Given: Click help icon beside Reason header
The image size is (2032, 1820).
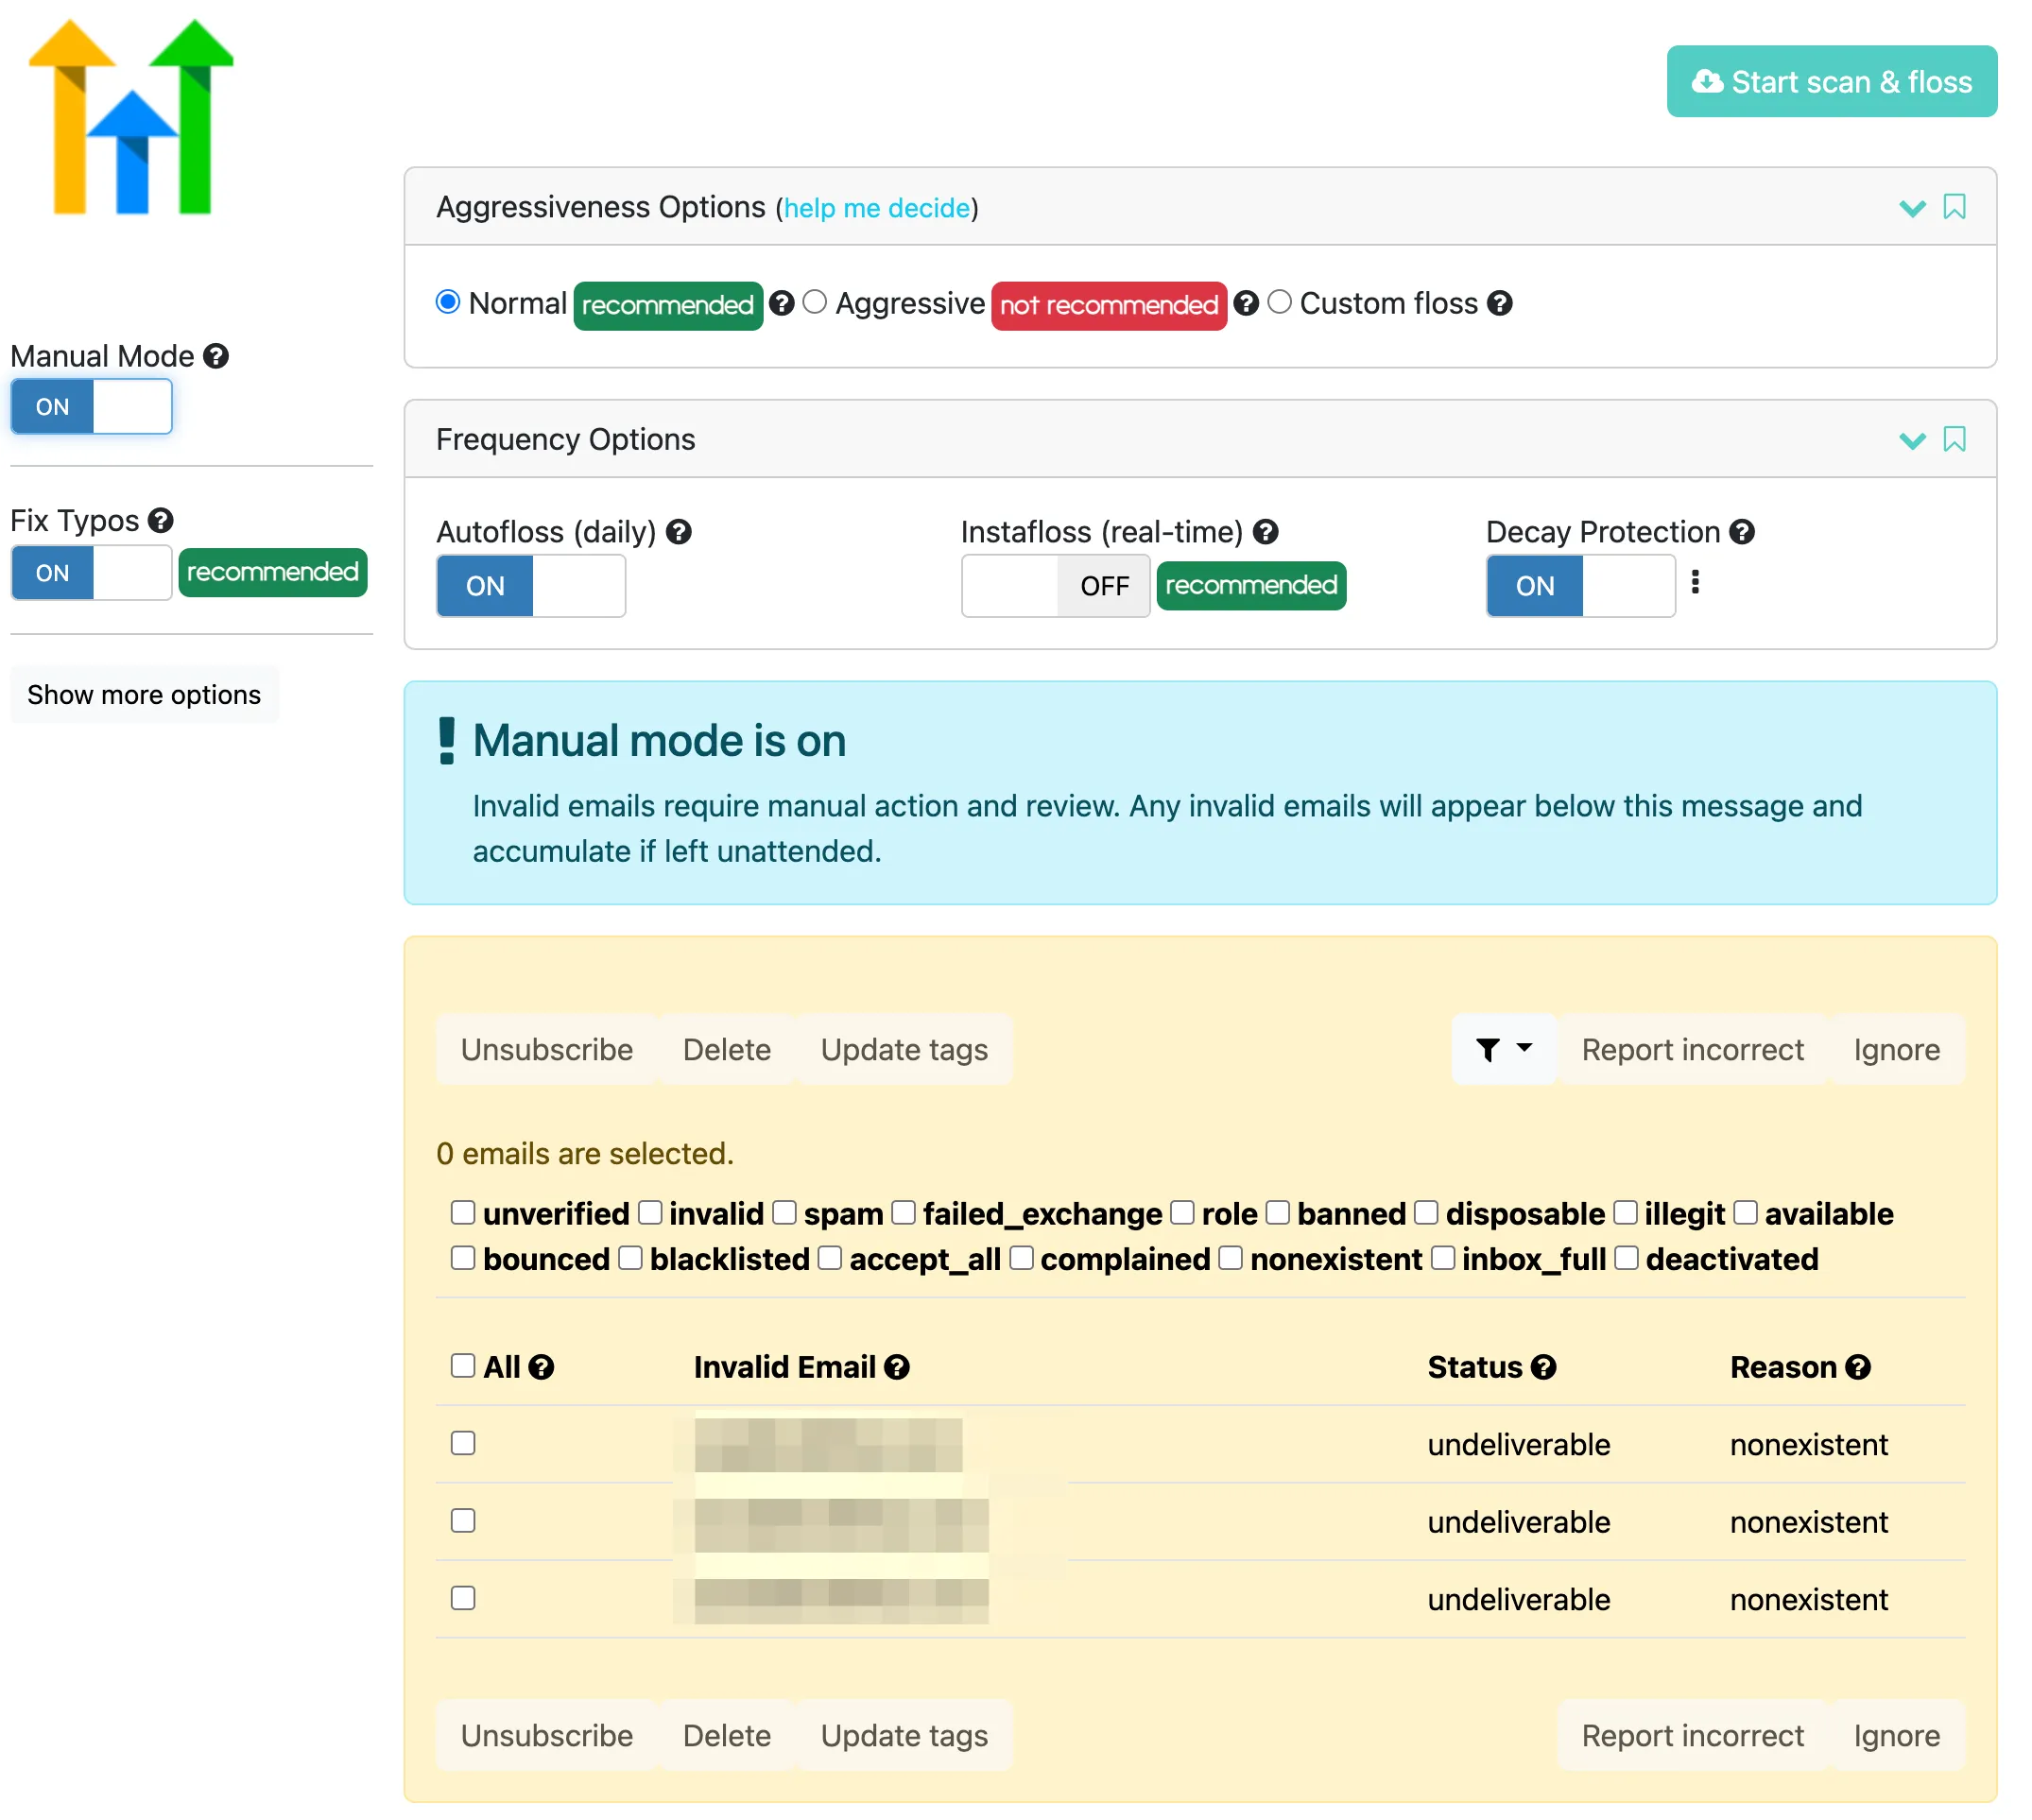Looking at the screenshot, I should coord(1859,1368).
